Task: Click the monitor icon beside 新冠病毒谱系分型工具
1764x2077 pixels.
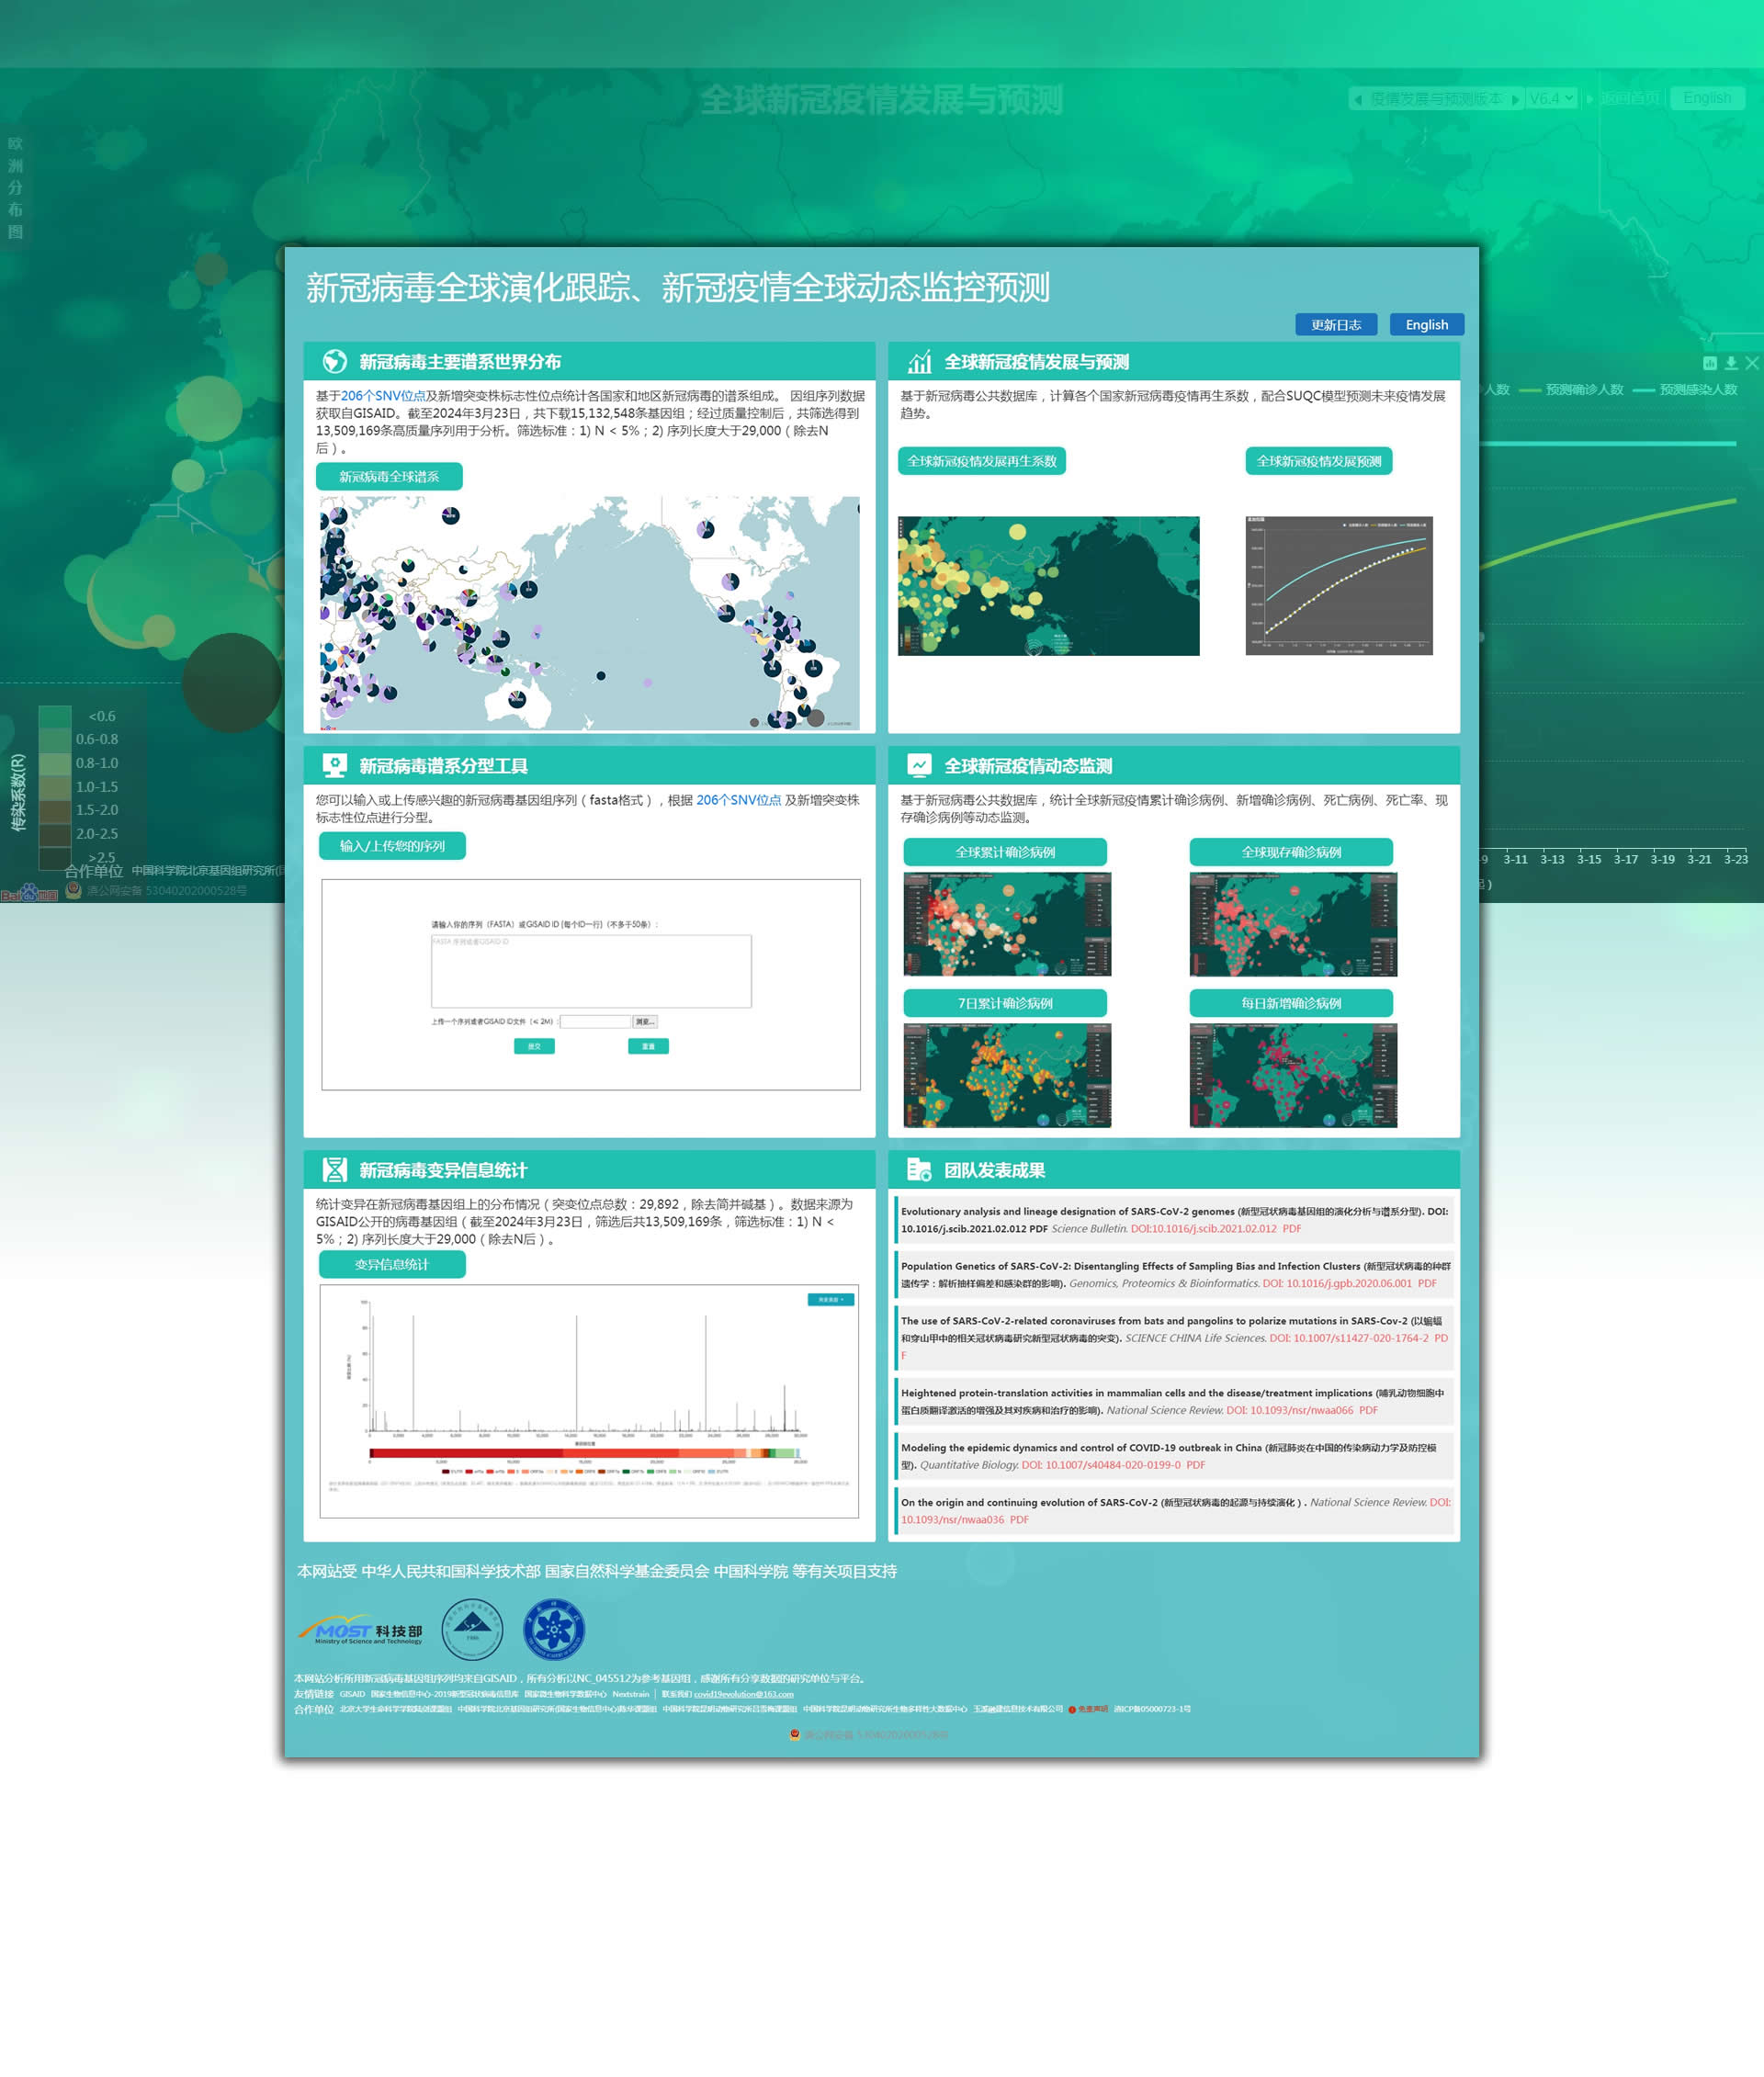Action: (334, 765)
